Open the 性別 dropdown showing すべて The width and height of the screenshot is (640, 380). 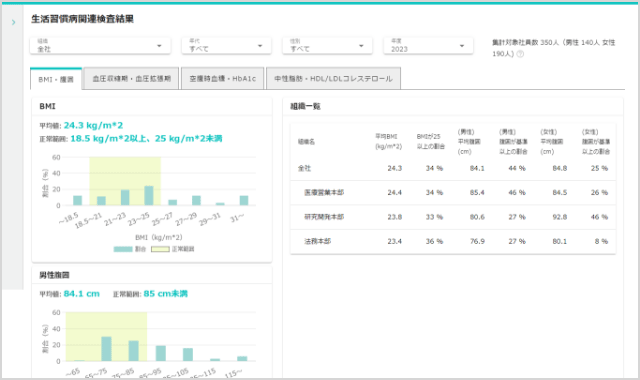tap(327, 45)
